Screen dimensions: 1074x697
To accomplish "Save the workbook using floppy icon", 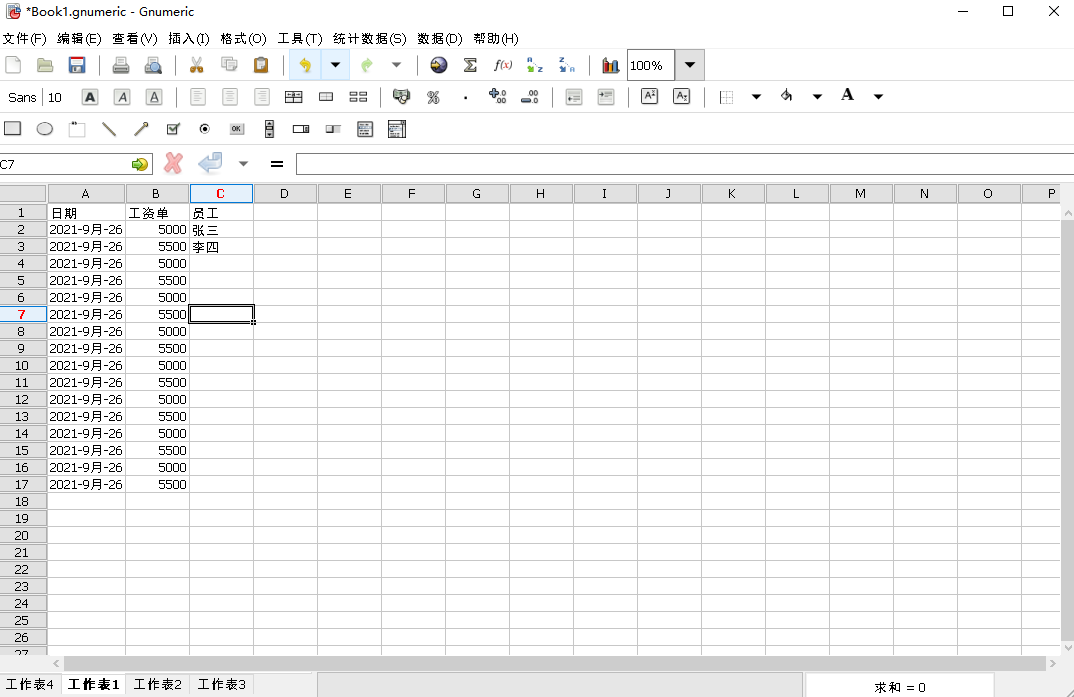I will coord(77,65).
